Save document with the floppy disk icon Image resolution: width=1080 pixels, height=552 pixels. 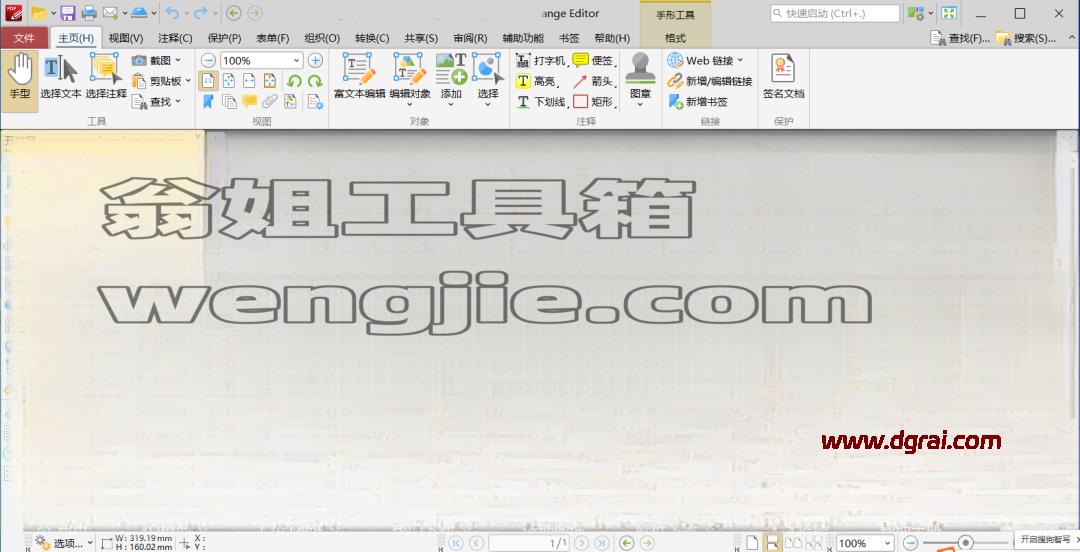tap(68, 13)
